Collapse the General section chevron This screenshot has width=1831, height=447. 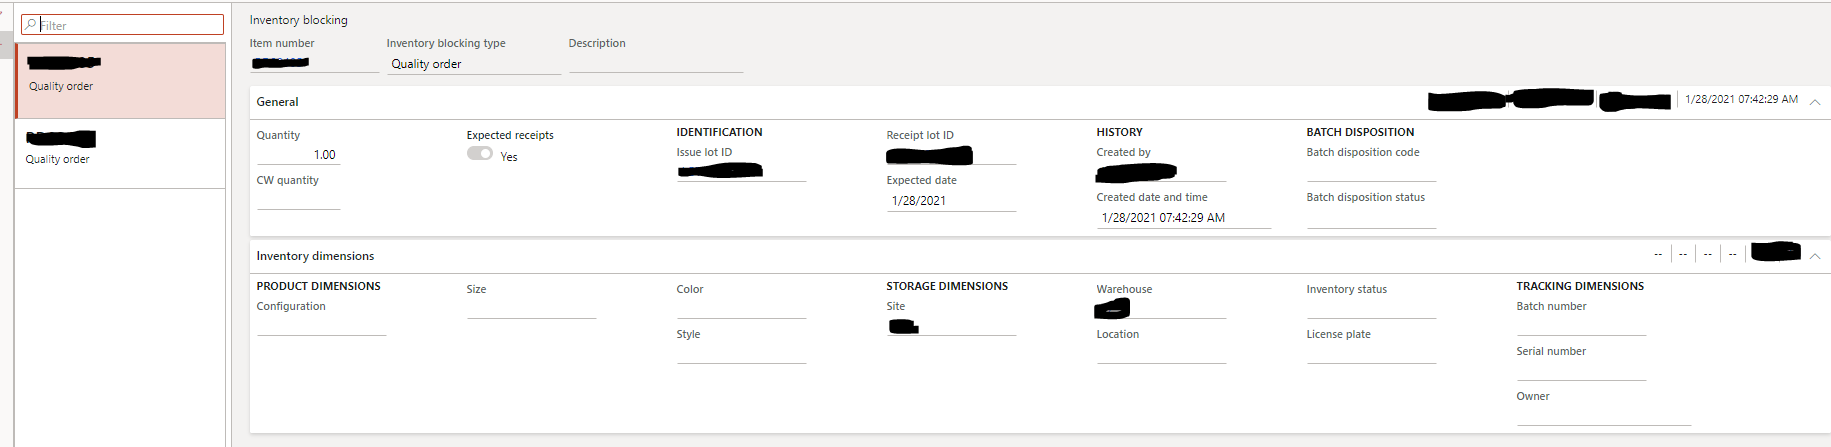[x=1815, y=102]
